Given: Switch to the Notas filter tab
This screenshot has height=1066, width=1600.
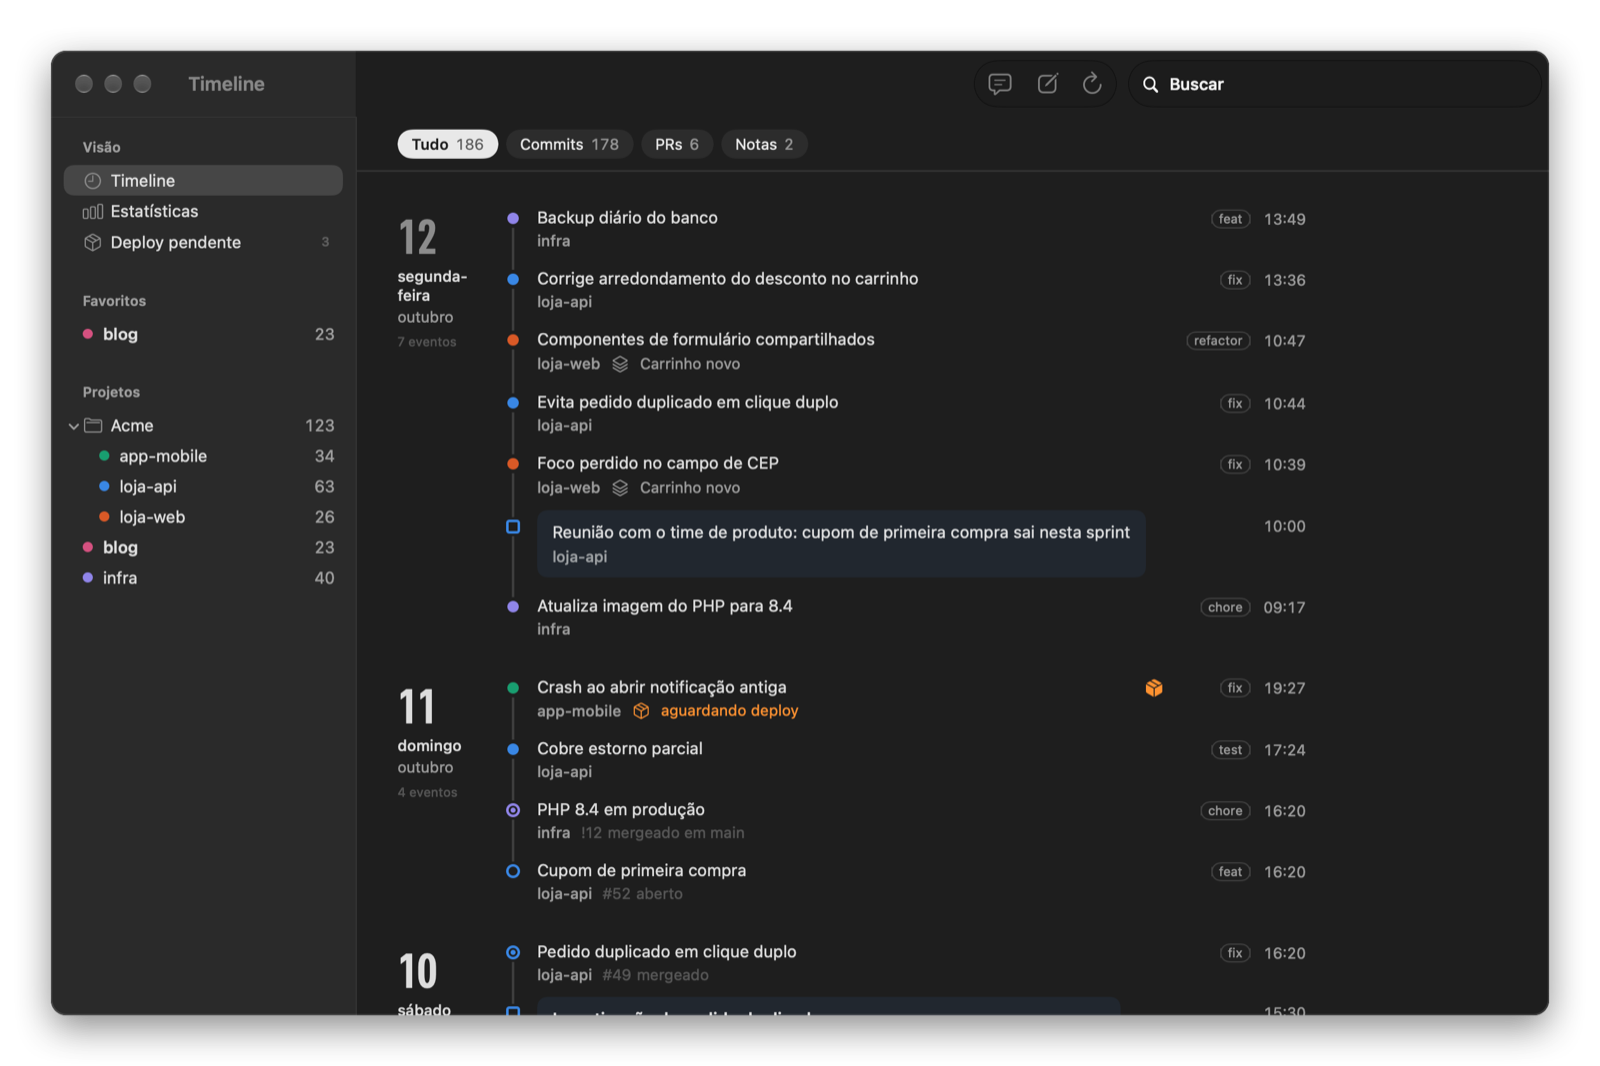Looking at the screenshot, I should click(764, 145).
